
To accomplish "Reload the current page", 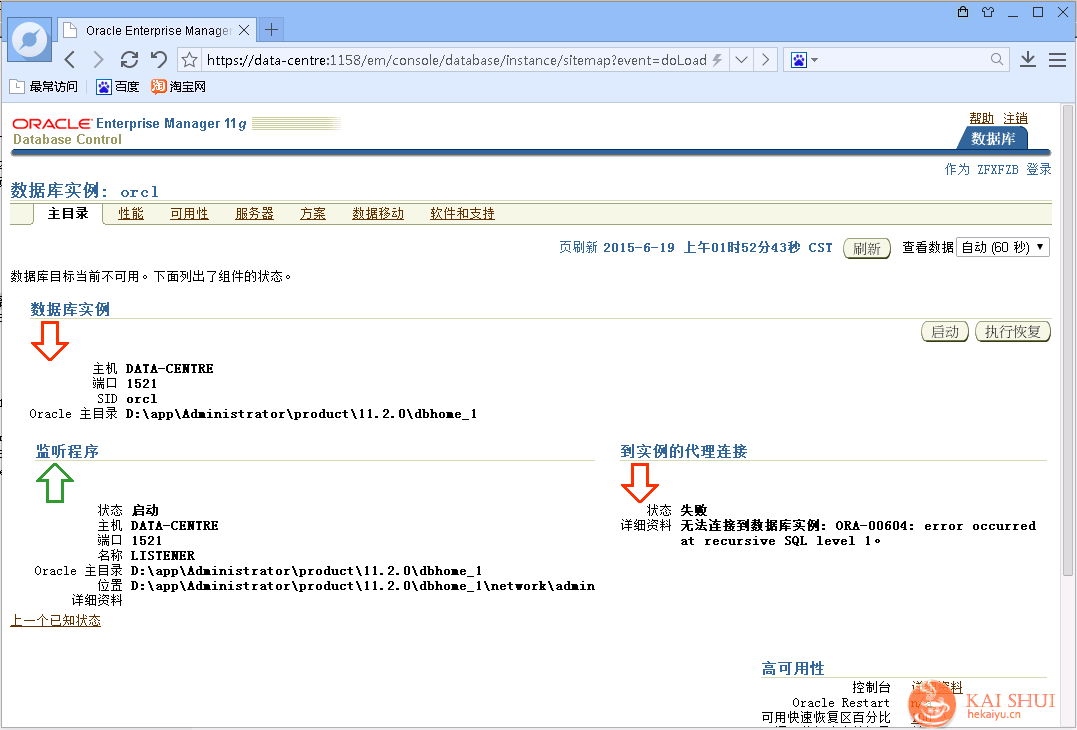I will 129,60.
